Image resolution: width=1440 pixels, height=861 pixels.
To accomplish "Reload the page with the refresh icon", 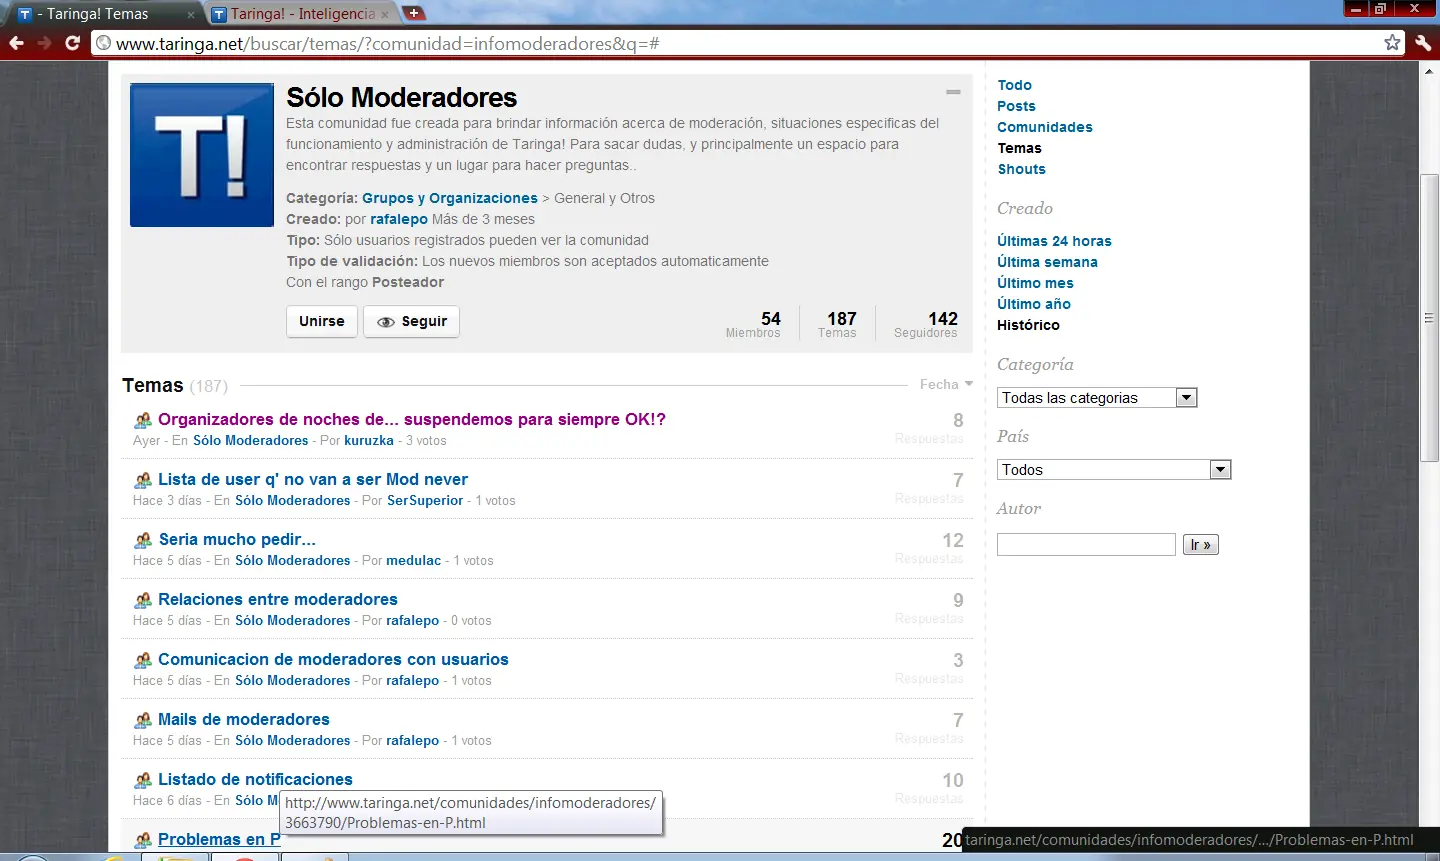I will [72, 43].
